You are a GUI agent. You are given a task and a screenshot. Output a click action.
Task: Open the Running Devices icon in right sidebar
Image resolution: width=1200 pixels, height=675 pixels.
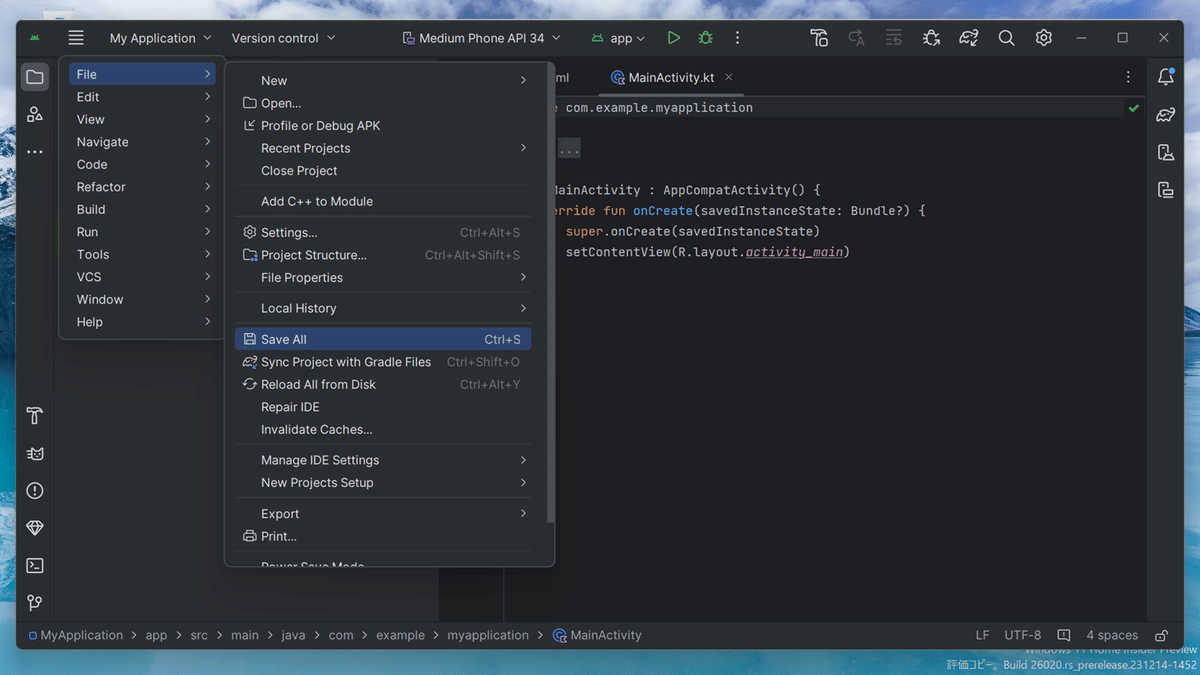[x=1165, y=189]
